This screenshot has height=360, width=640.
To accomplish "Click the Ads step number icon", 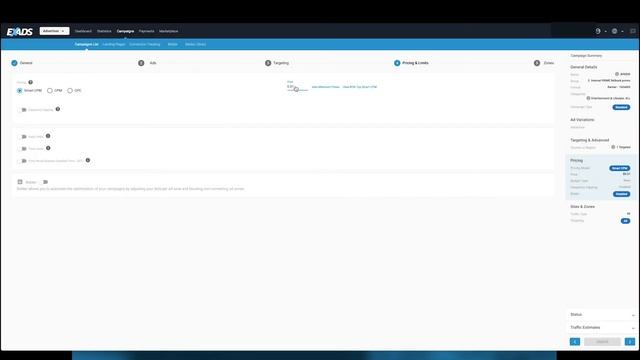I will tap(141, 63).
